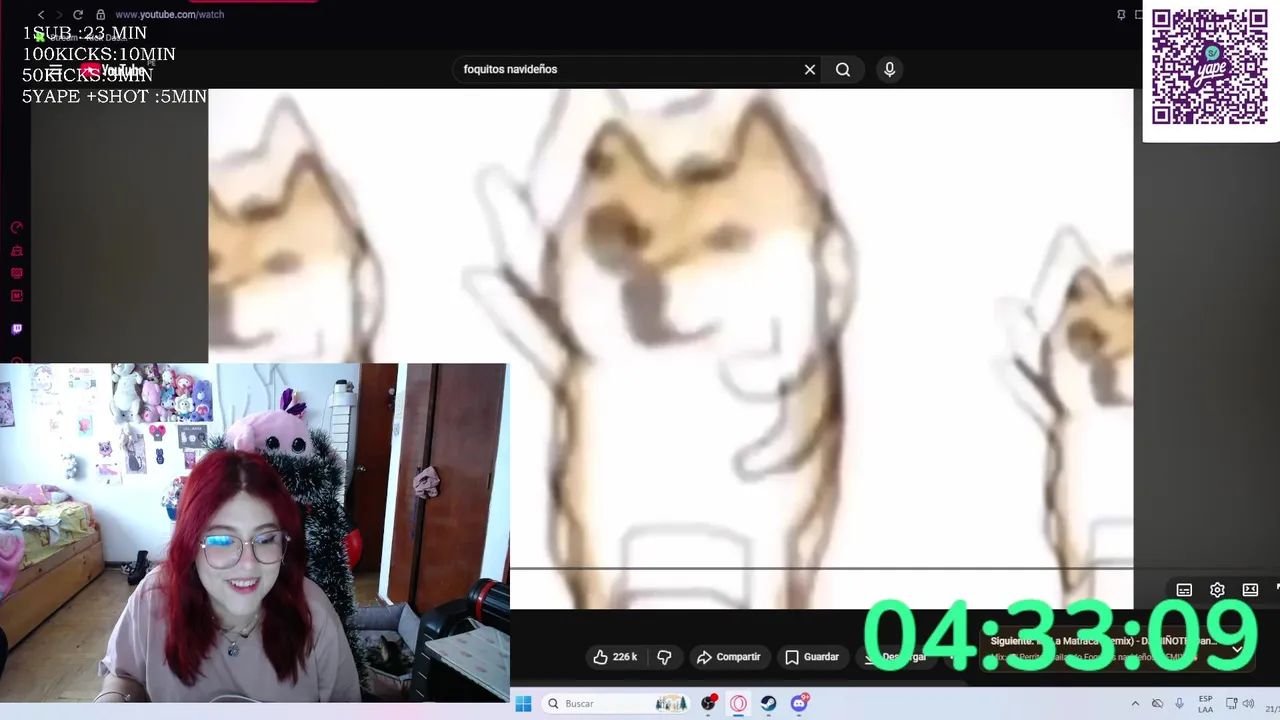1280x720 pixels.
Task: Expand the Siguiente queue chevron
Action: point(1237,649)
